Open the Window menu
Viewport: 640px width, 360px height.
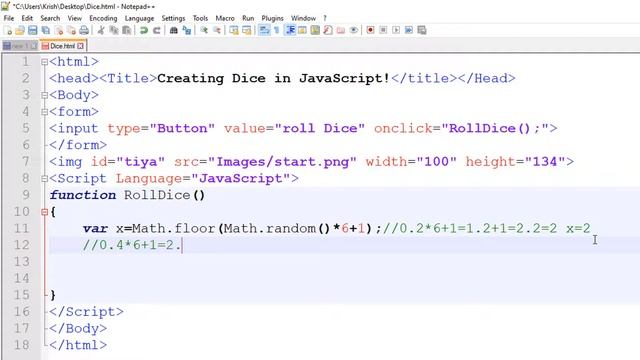[303, 18]
